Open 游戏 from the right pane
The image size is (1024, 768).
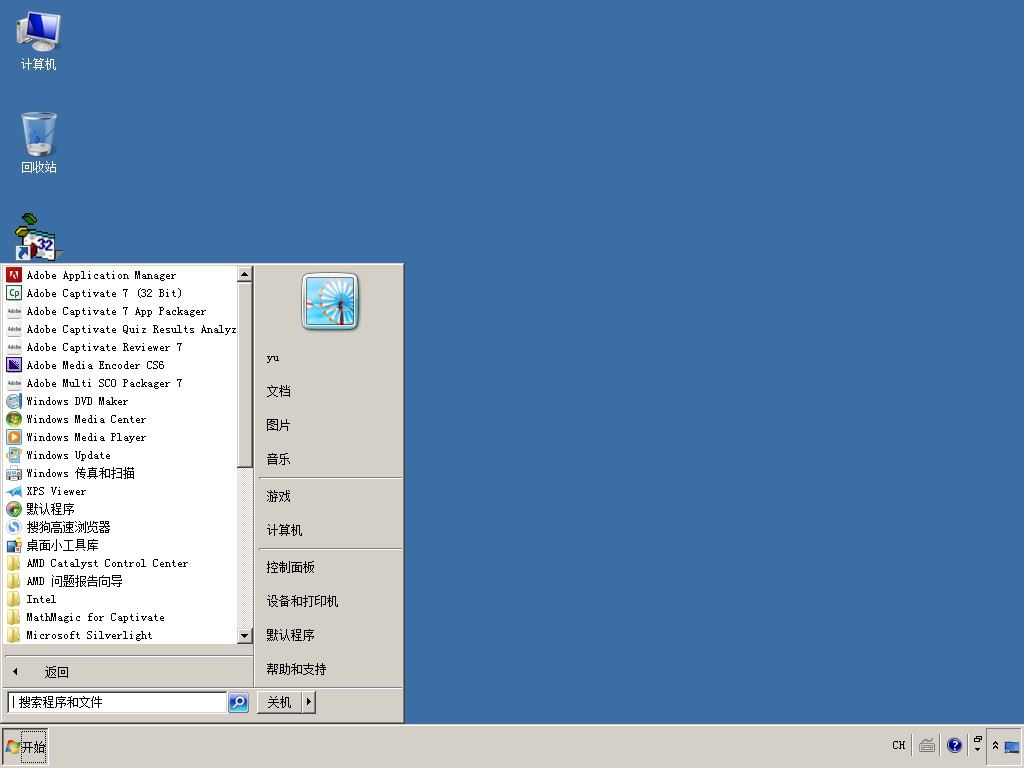pyautogui.click(x=278, y=496)
